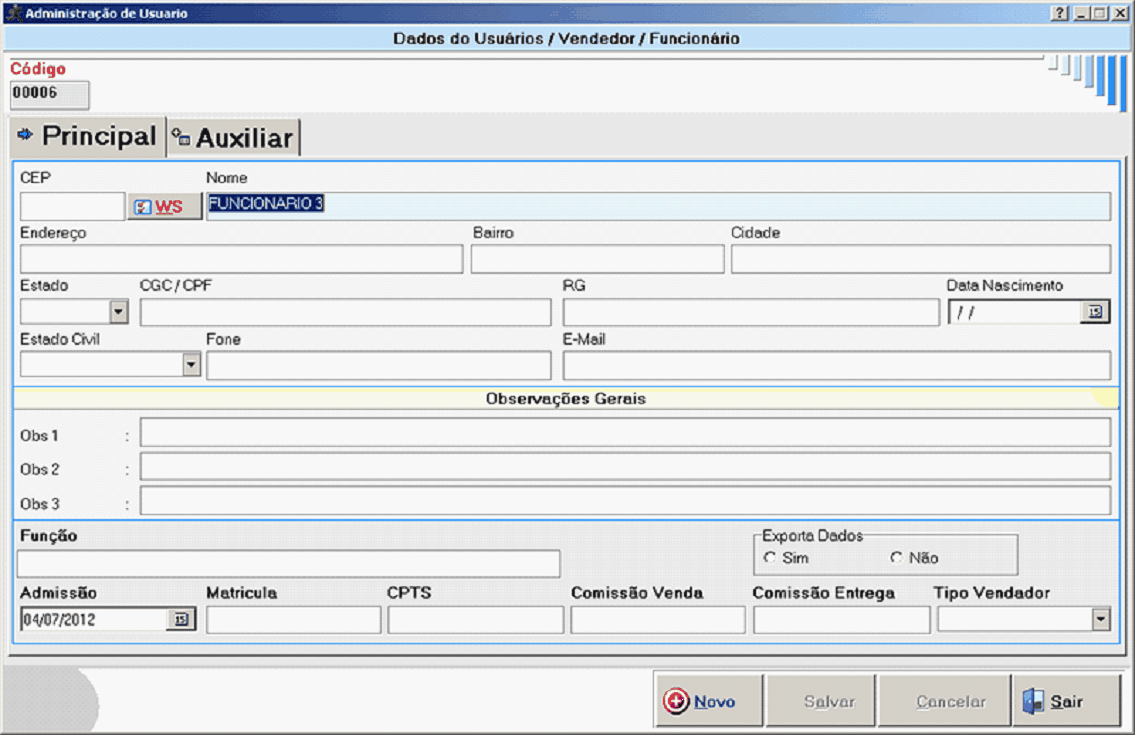Click the WS CEP lookup button
1136x736 pixels.
tap(164, 207)
